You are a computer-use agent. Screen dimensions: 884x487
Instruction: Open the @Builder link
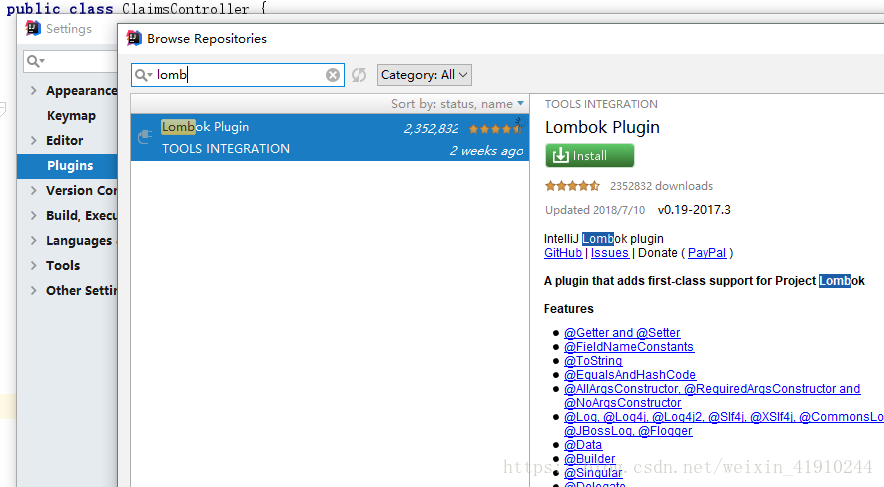coord(590,459)
